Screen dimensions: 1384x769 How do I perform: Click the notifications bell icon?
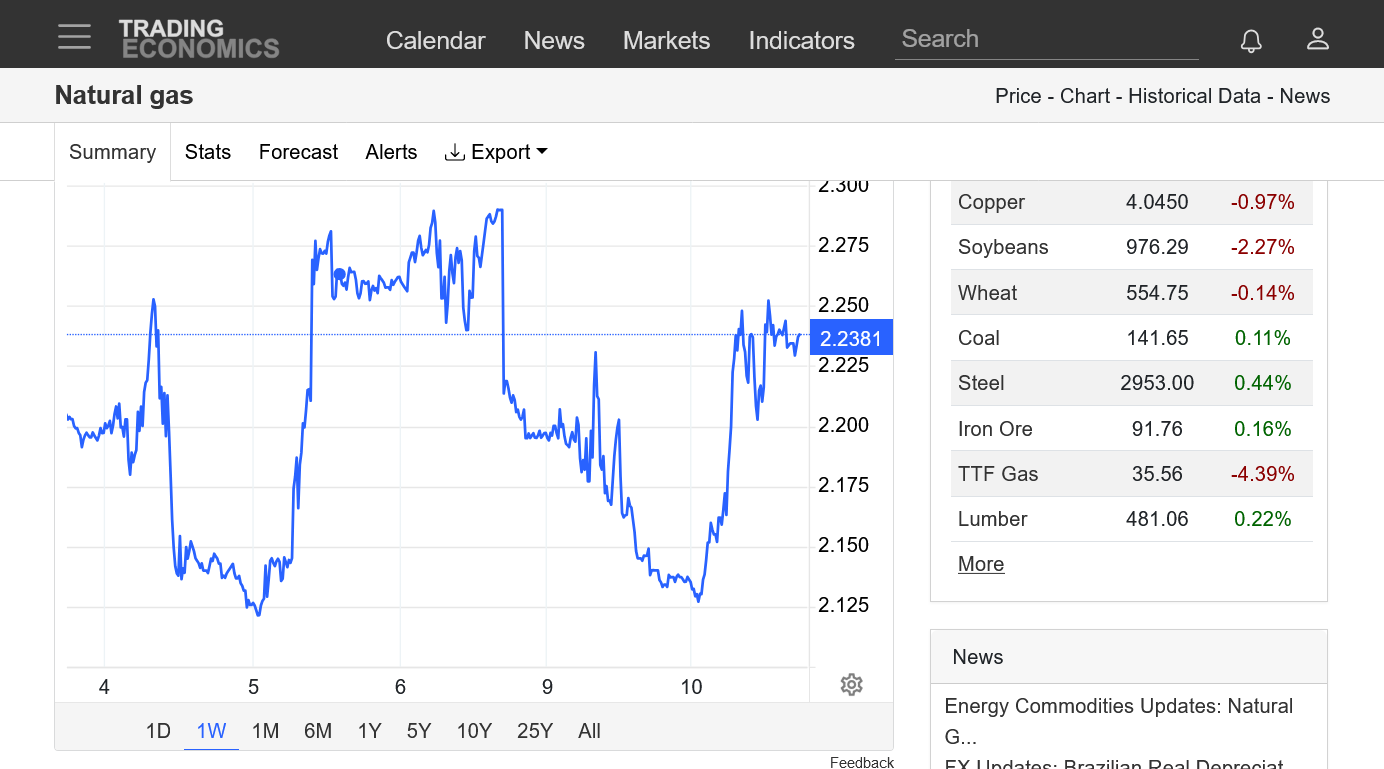(x=1251, y=40)
